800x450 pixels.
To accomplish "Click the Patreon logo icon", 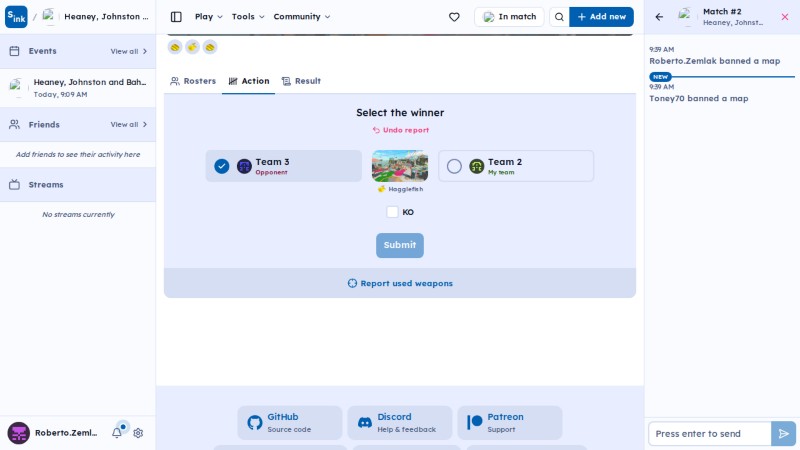I will [474, 422].
